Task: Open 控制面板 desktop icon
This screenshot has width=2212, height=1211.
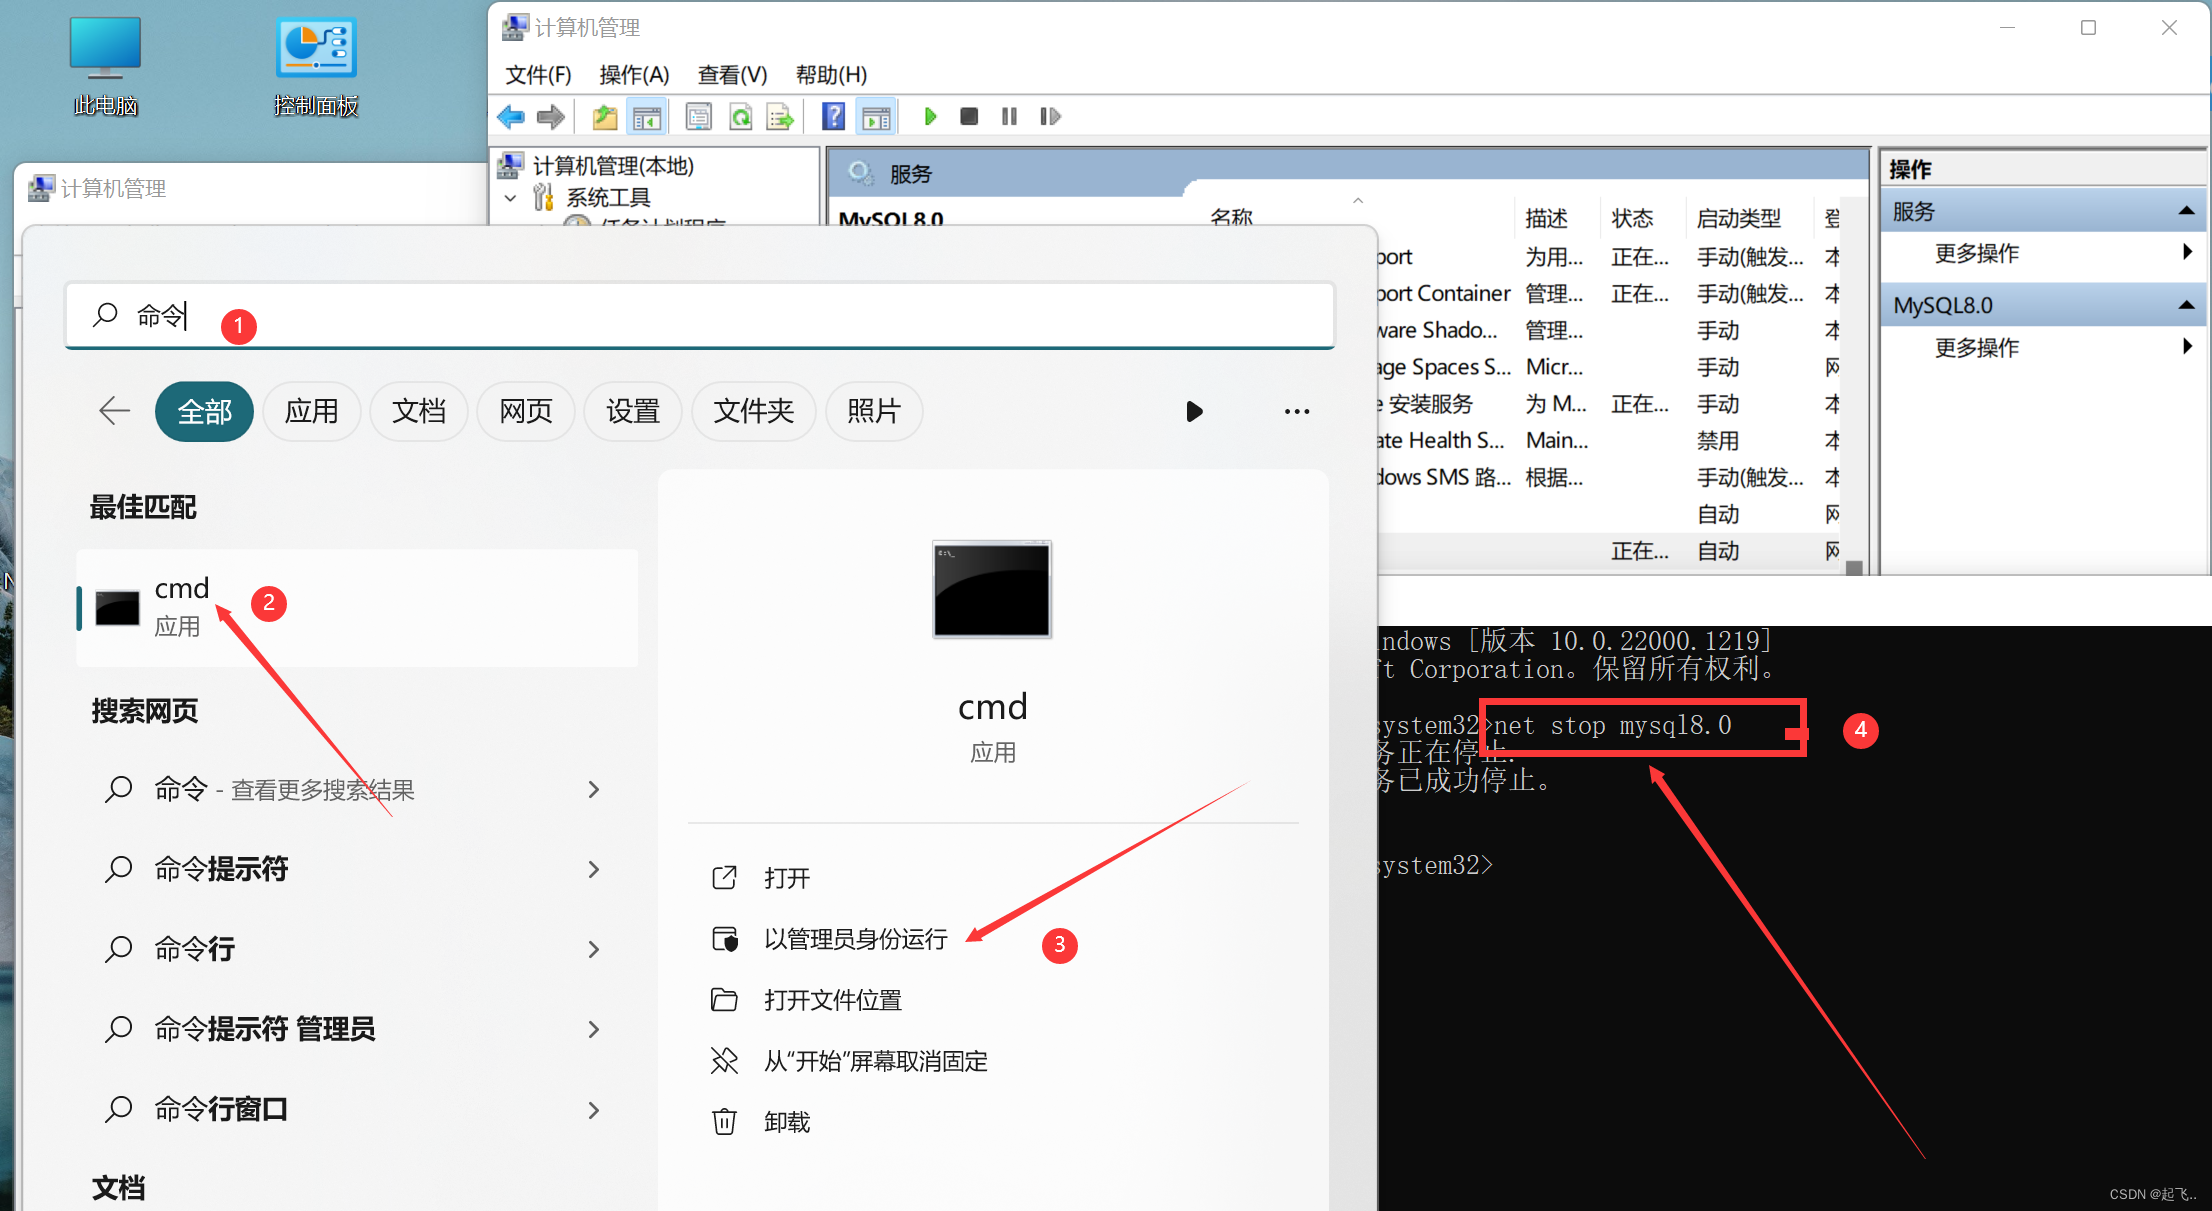Action: (x=316, y=66)
